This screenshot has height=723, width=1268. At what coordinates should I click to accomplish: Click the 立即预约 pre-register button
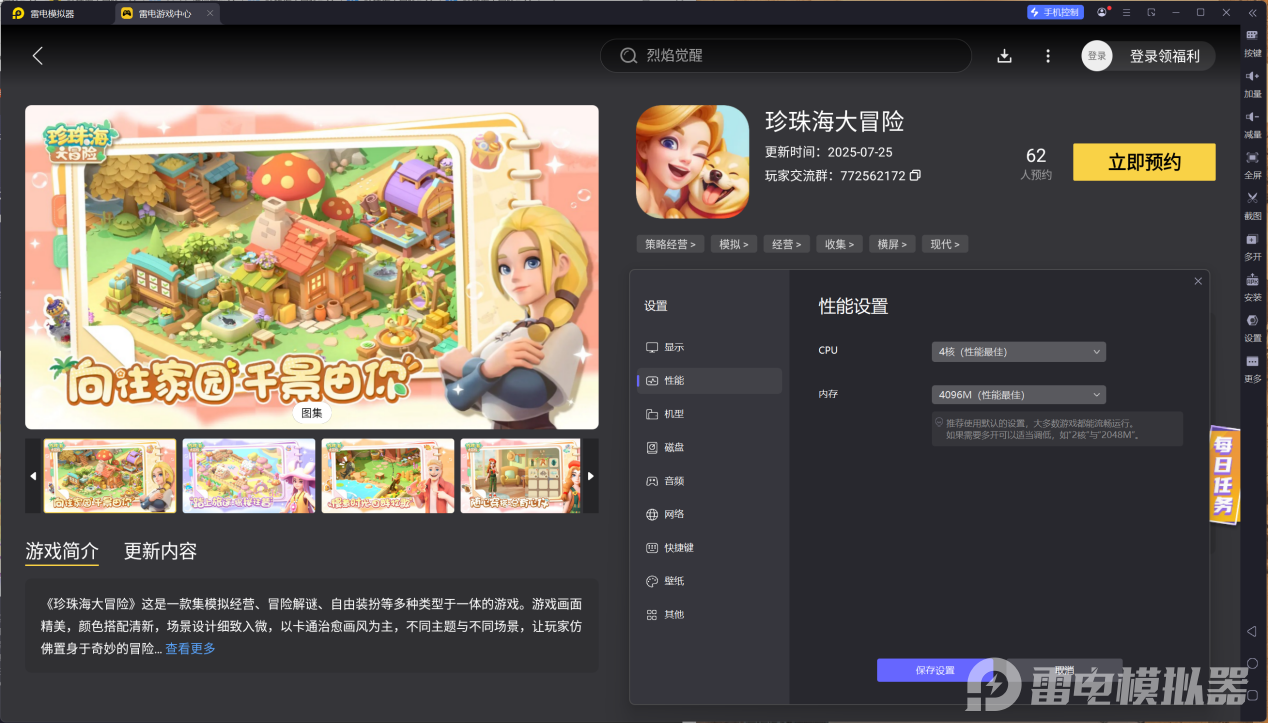pyautogui.click(x=1143, y=161)
